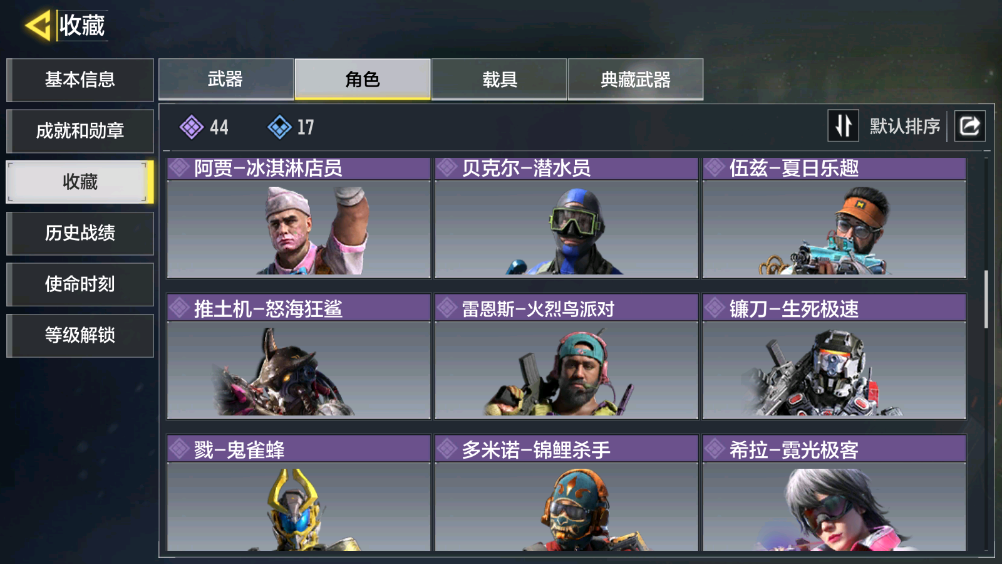
Task: Select the 贝克尔-潜水员 character thumbnail
Action: tap(566, 229)
